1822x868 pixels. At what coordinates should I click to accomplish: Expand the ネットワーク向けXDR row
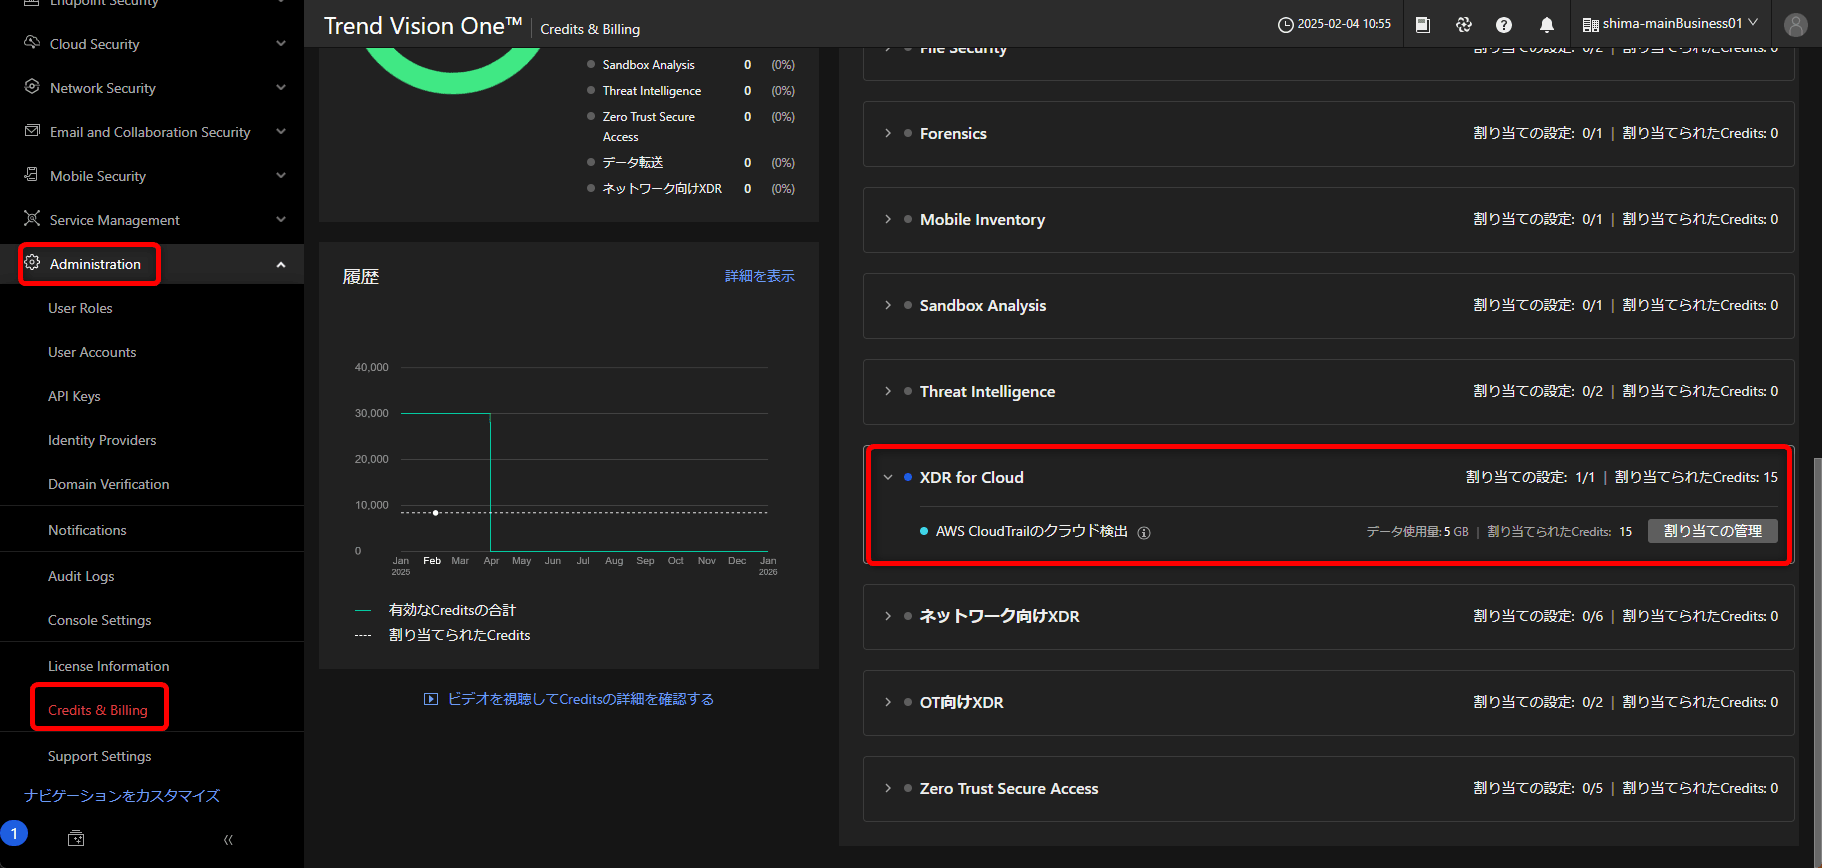coord(888,616)
